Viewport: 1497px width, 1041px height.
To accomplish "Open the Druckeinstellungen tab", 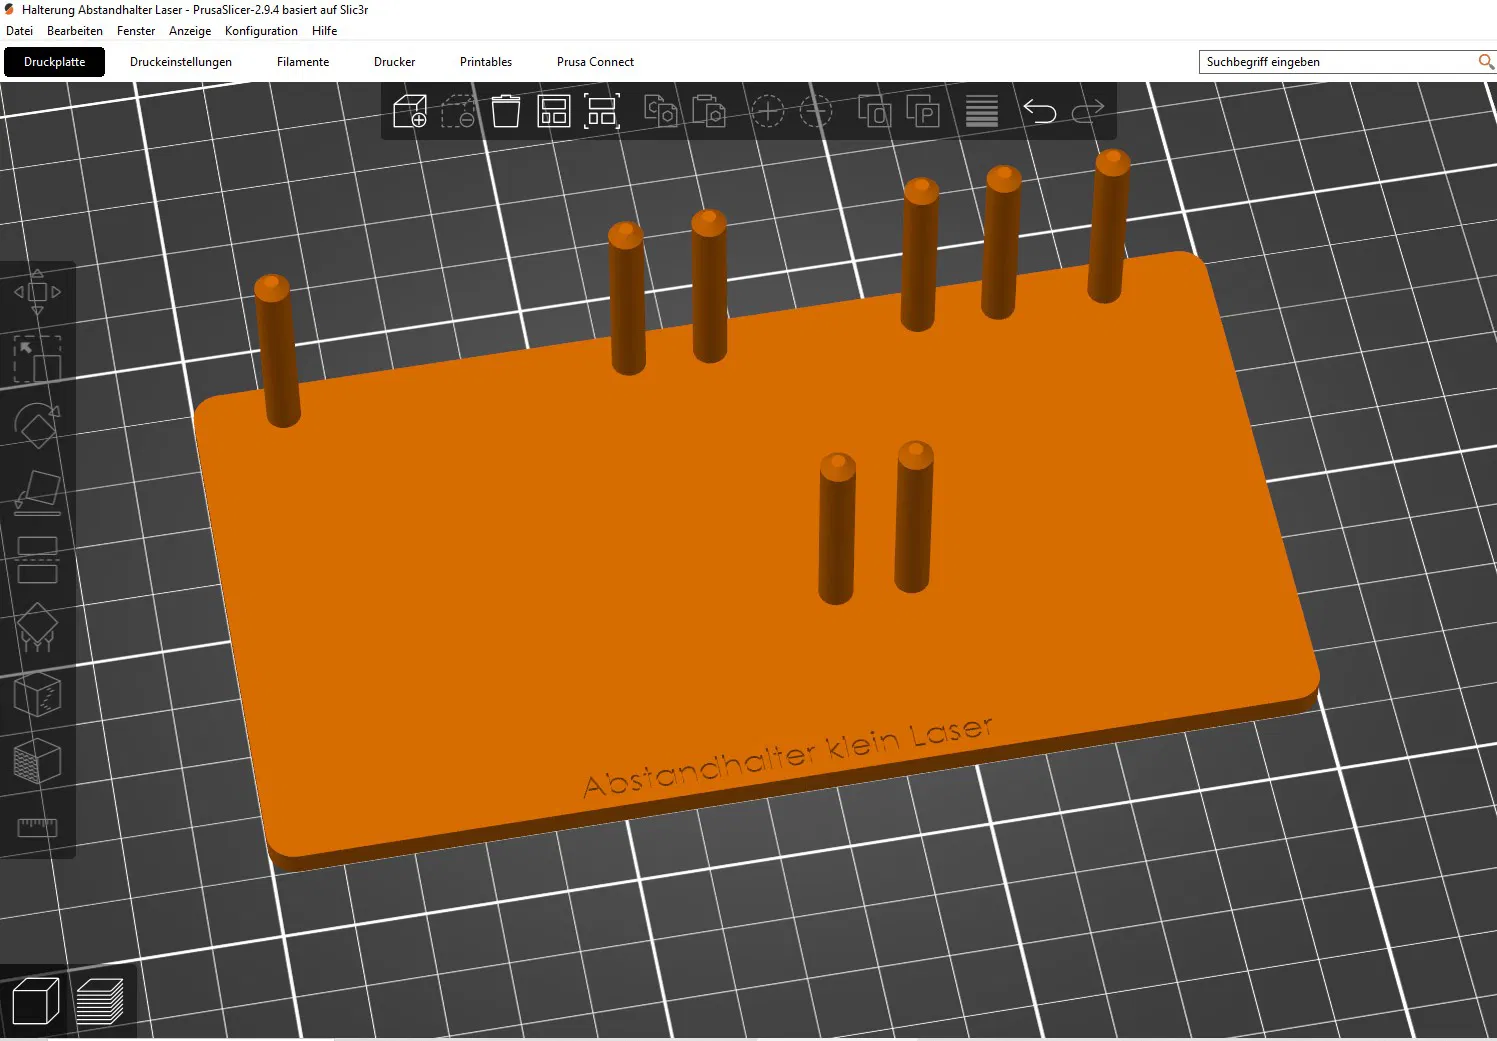I will pyautogui.click(x=181, y=62).
